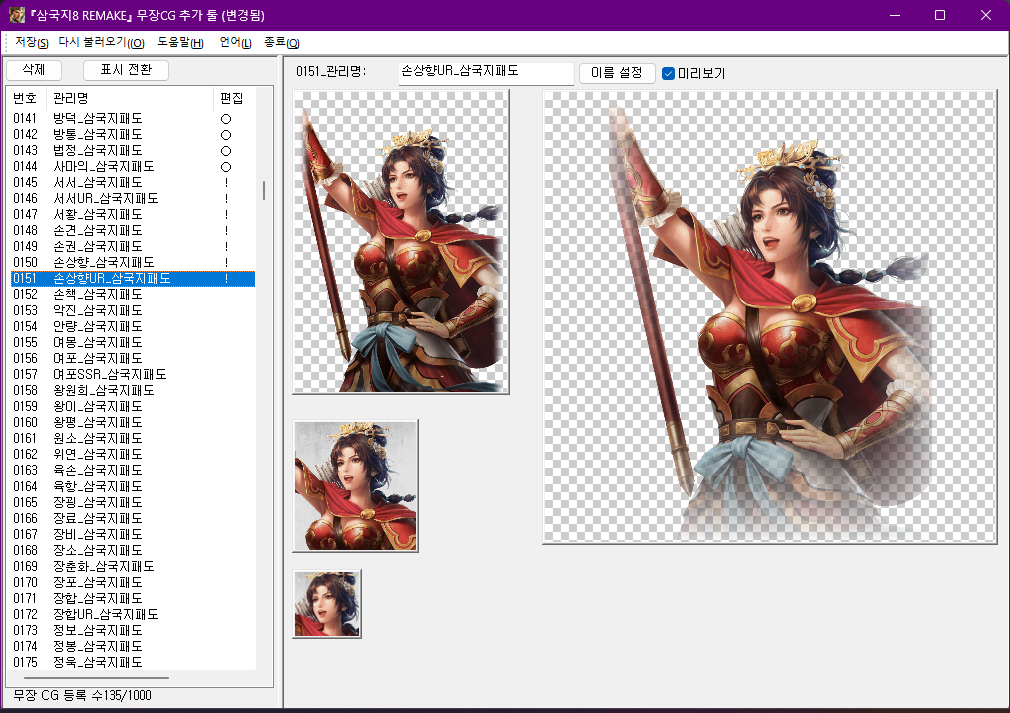1010x713 pixels.
Task: Open the 다시 불러오기(O) menu
Action: [101, 43]
